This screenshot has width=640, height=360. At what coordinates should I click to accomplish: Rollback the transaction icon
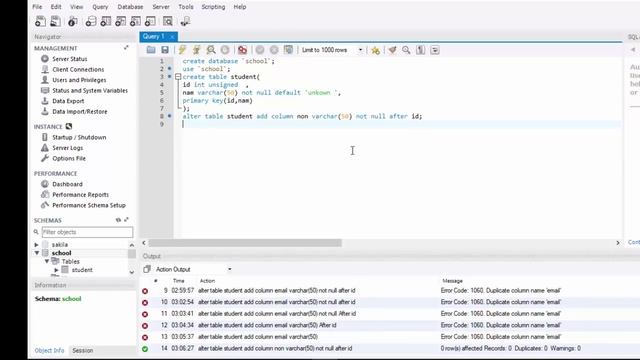click(x=274, y=50)
